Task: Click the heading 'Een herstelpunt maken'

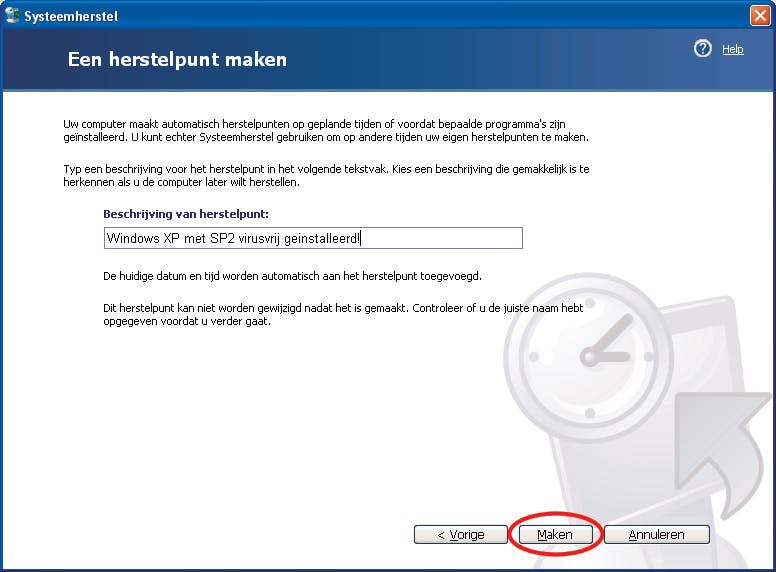Action: pos(177,59)
